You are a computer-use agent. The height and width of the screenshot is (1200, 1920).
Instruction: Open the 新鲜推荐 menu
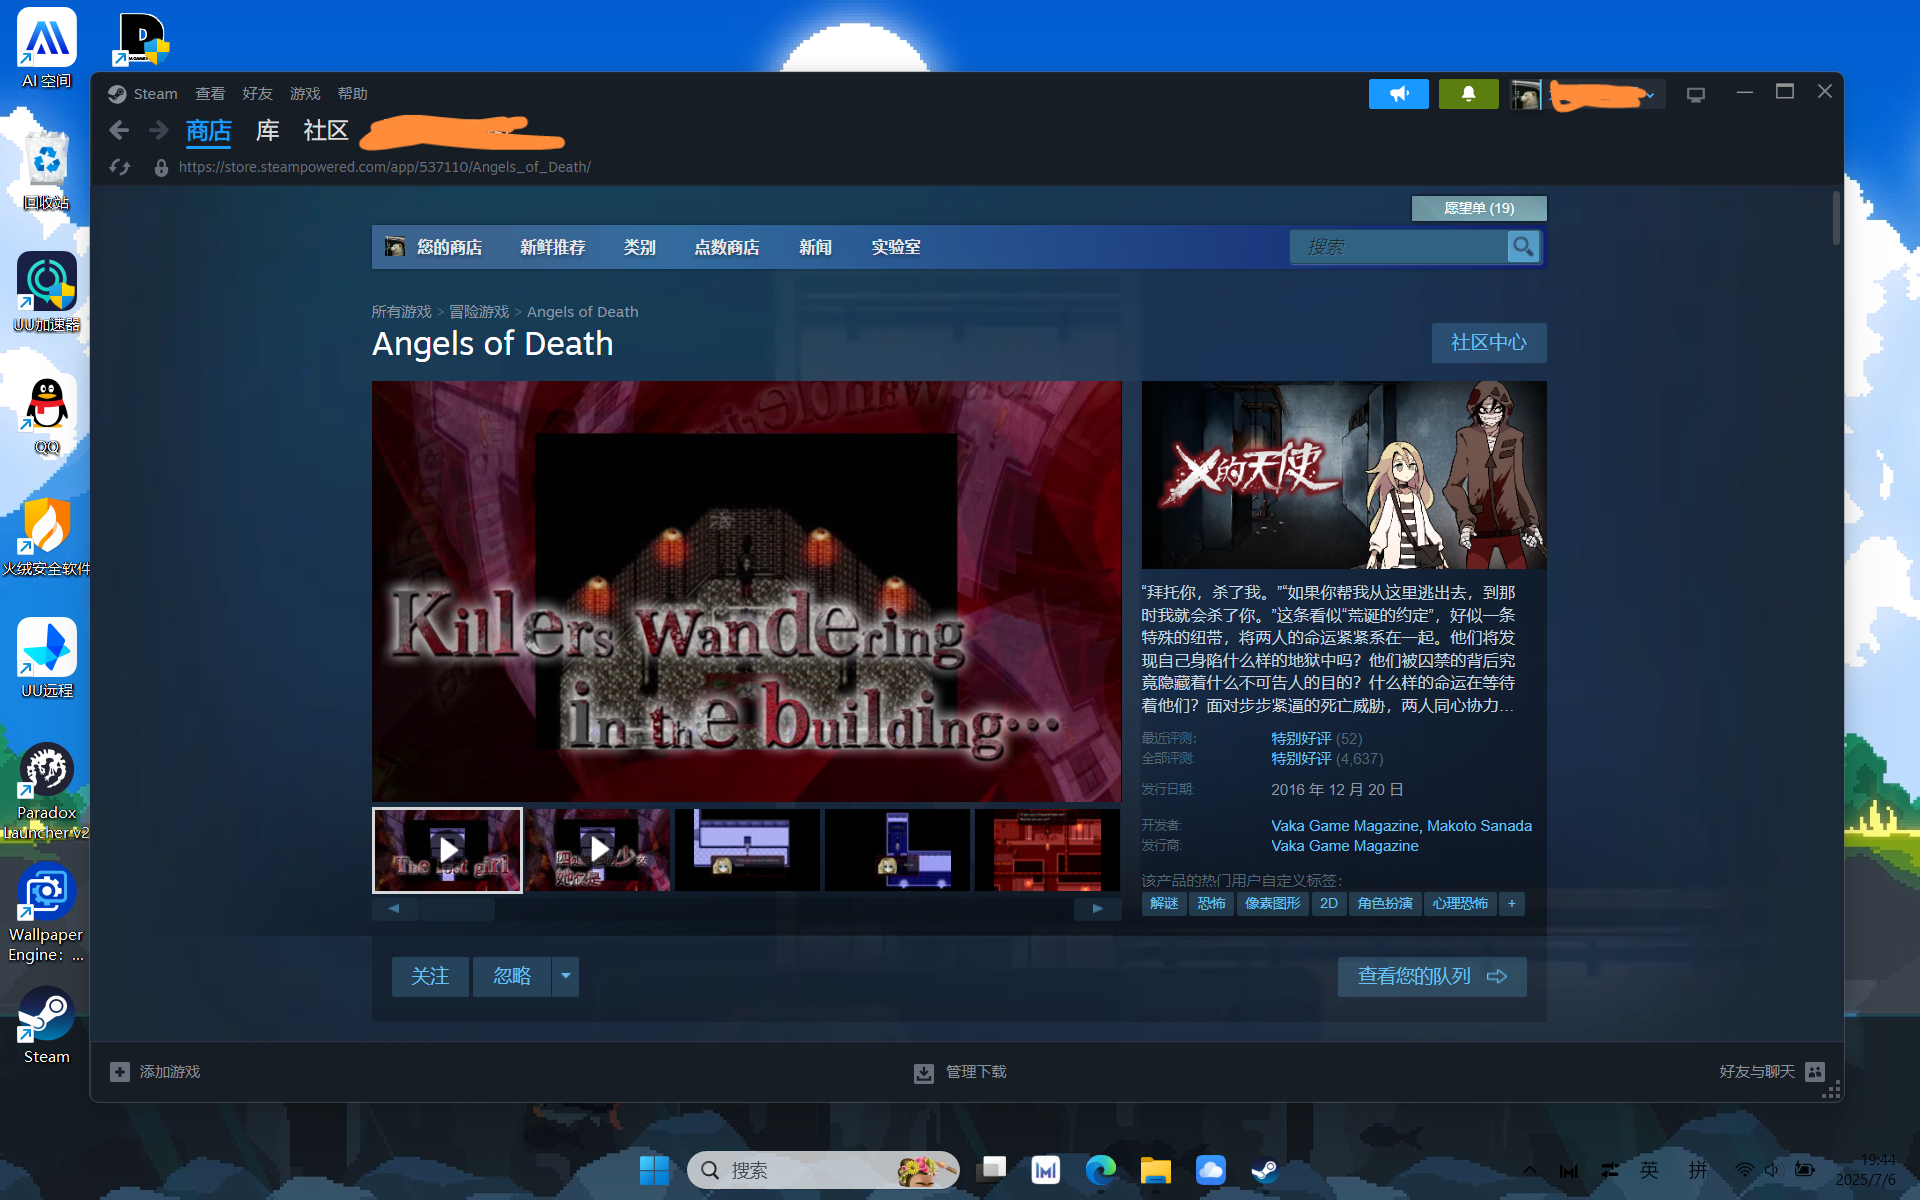(552, 247)
